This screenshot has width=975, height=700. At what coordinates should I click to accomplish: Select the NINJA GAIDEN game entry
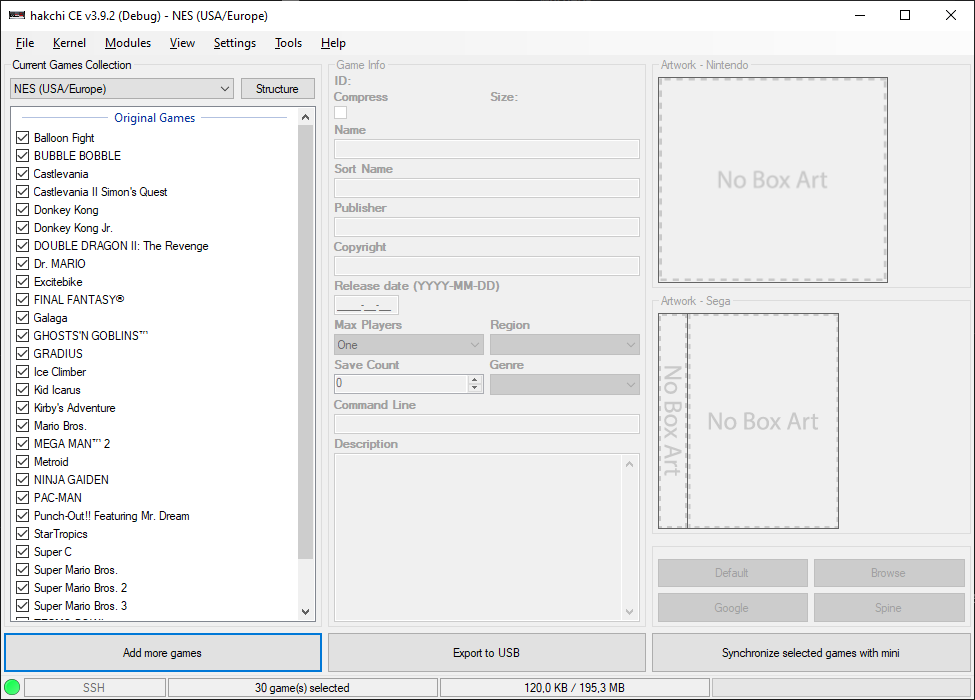(72, 480)
